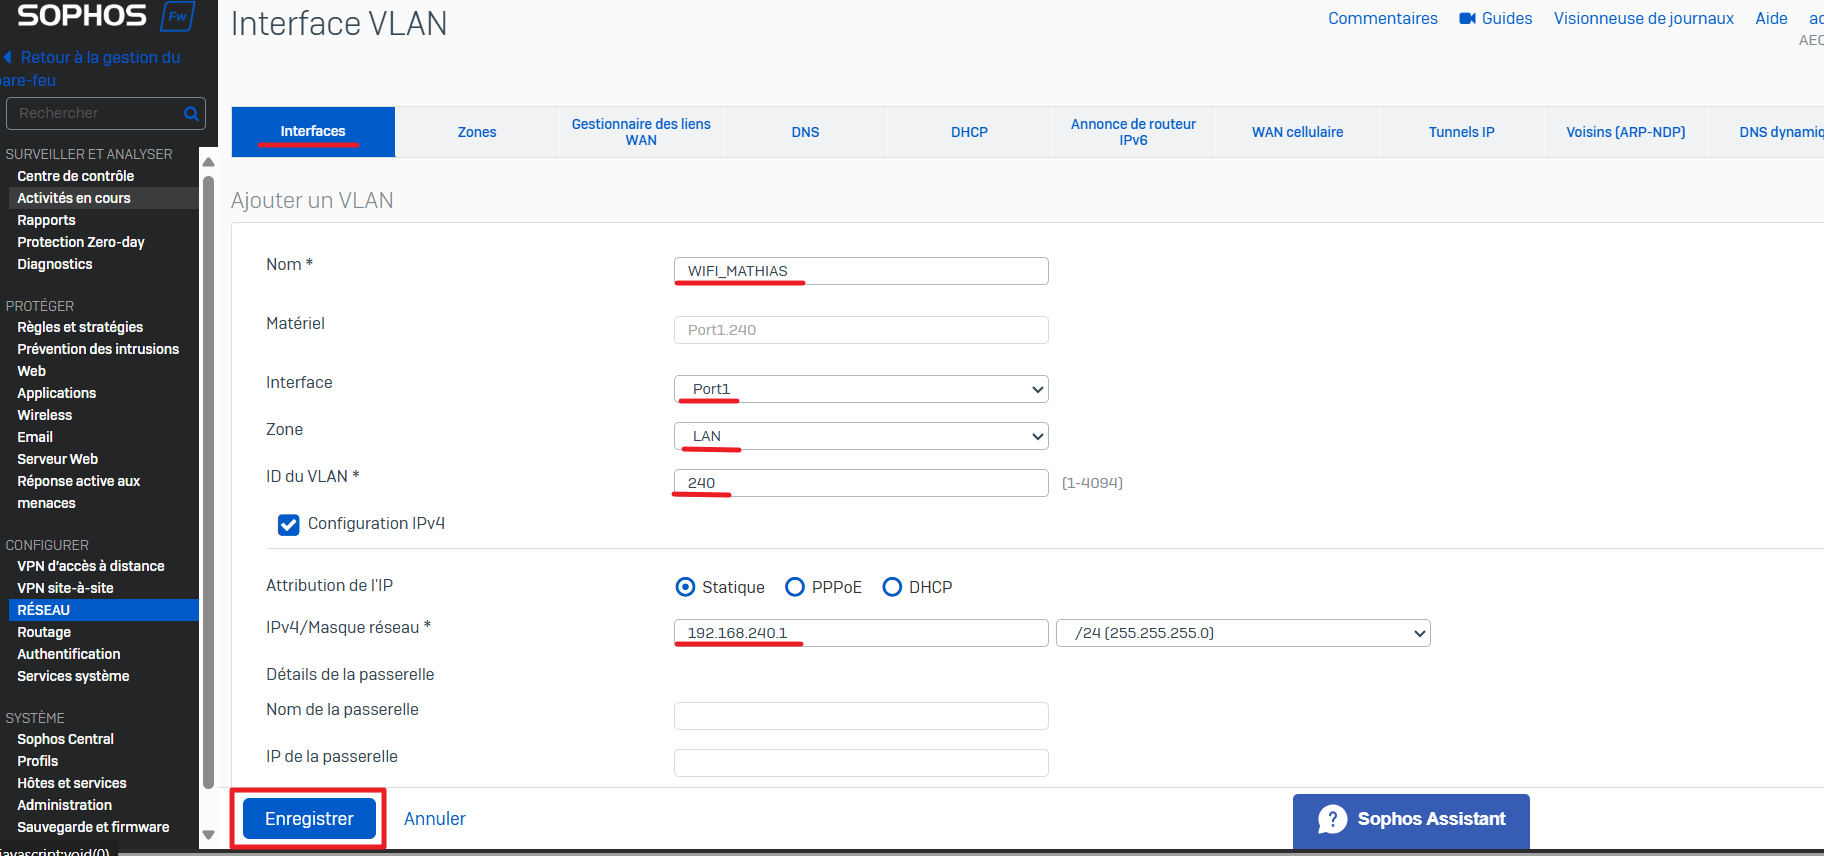This screenshot has width=1824, height=856.
Task: Open Email in sidebar
Action: coord(35,437)
